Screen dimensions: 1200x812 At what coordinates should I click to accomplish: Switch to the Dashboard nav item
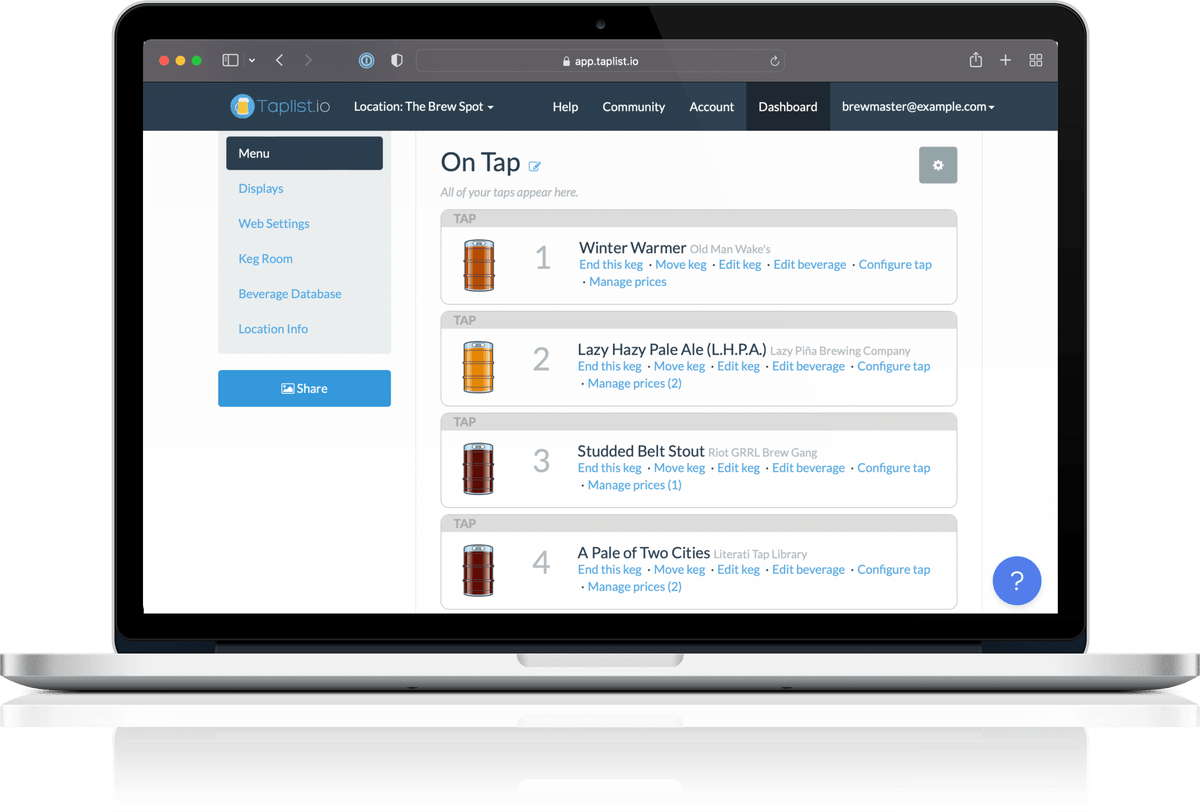[787, 106]
